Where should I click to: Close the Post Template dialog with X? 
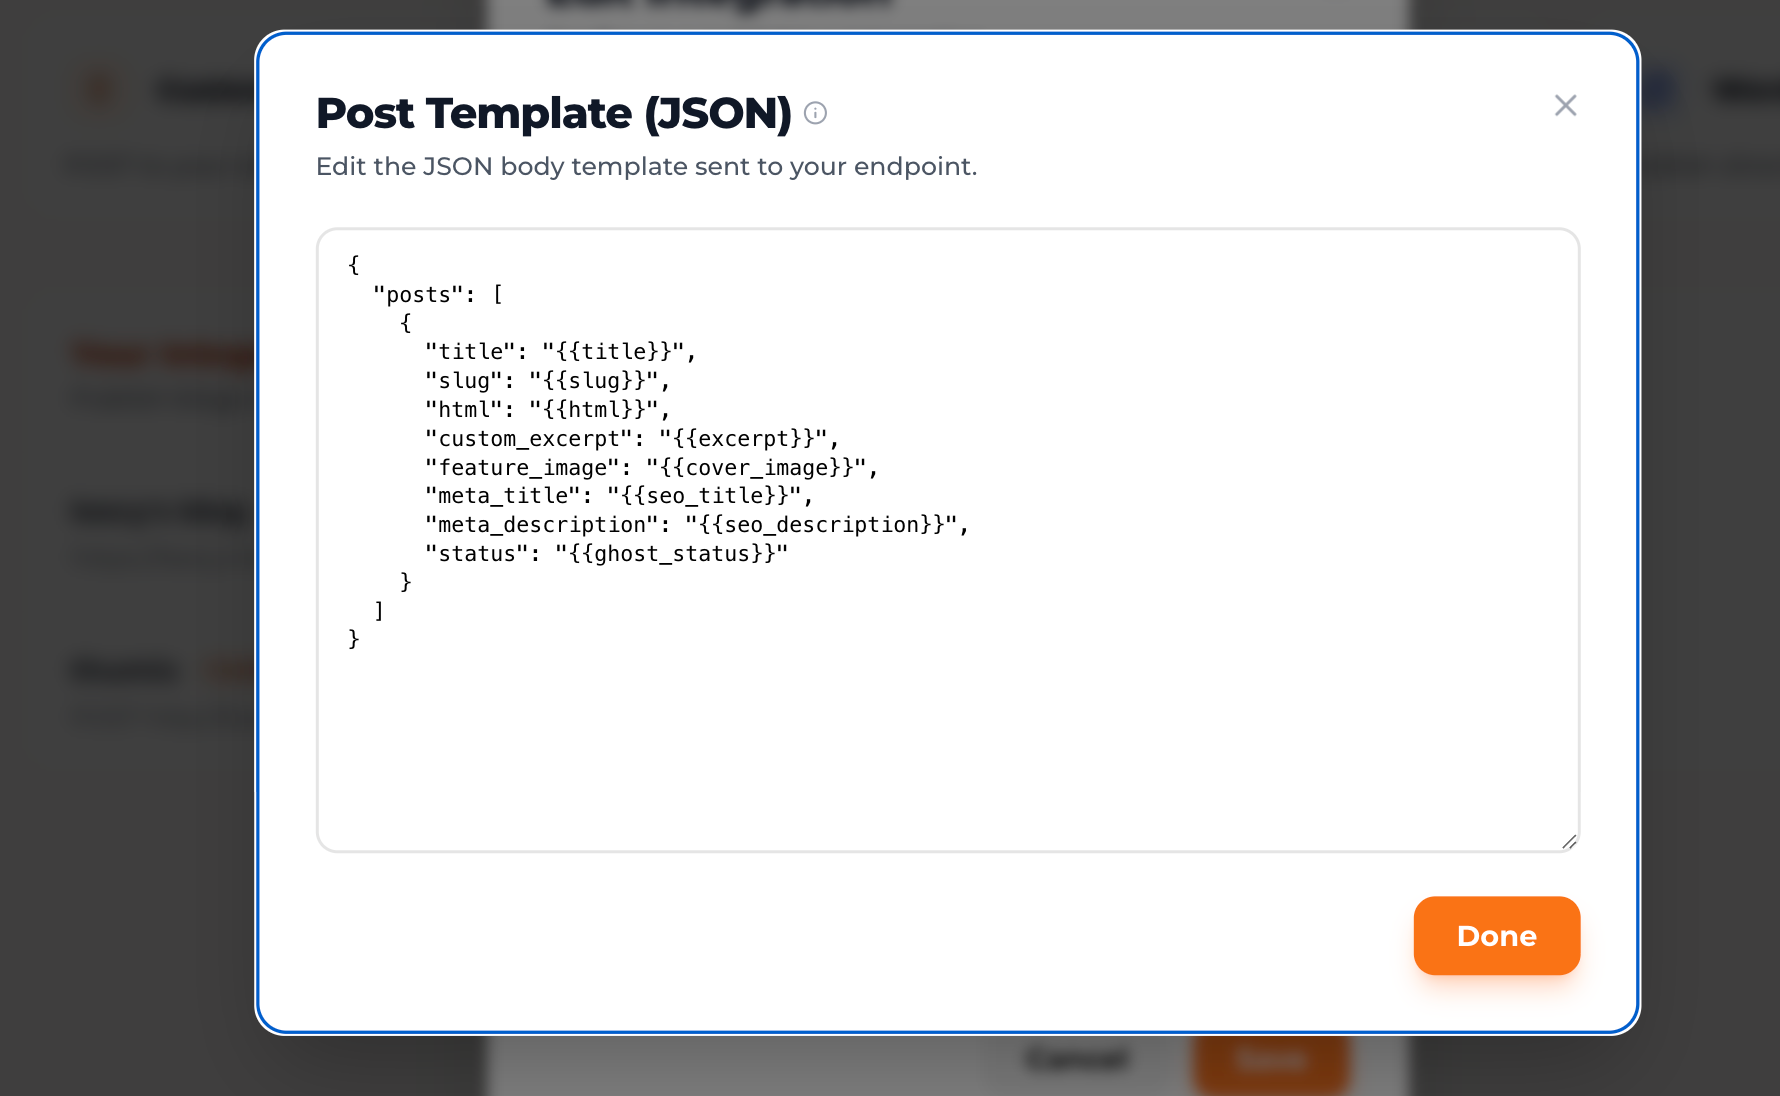point(1565,105)
